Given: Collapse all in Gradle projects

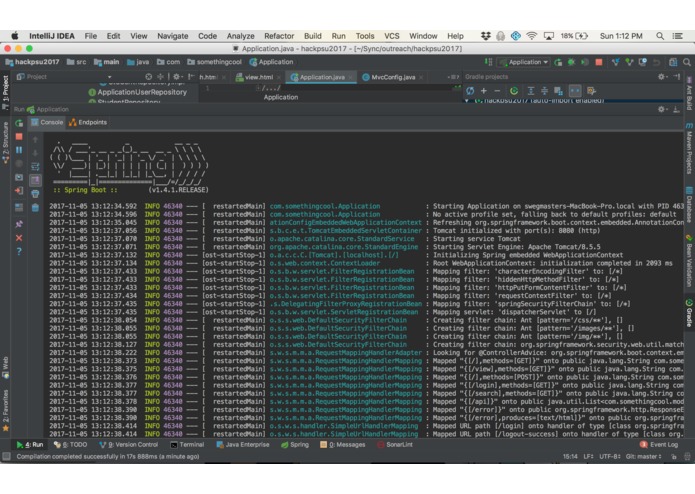Looking at the screenshot, I should 544,91.
